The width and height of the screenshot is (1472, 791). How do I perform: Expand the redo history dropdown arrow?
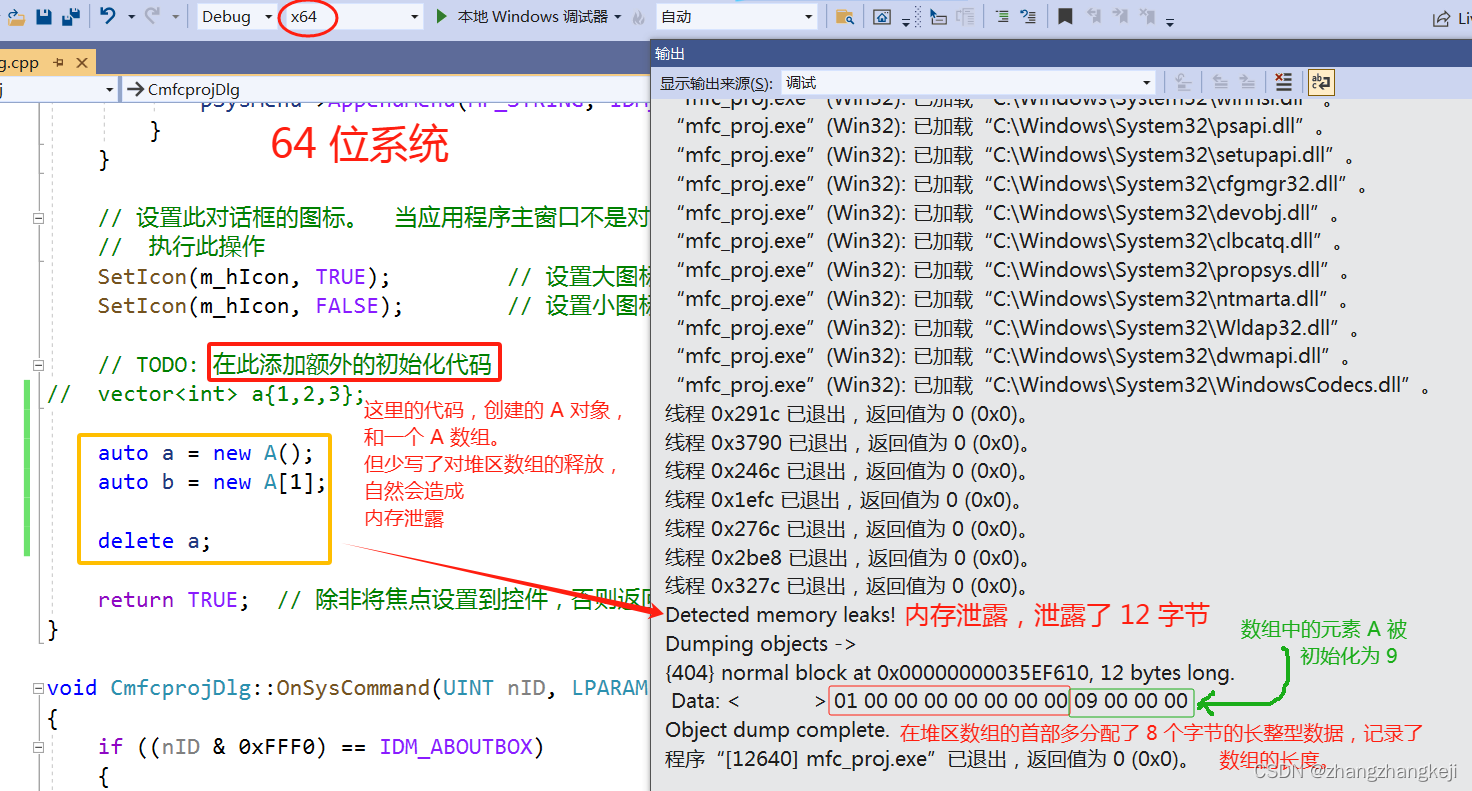pos(175,17)
